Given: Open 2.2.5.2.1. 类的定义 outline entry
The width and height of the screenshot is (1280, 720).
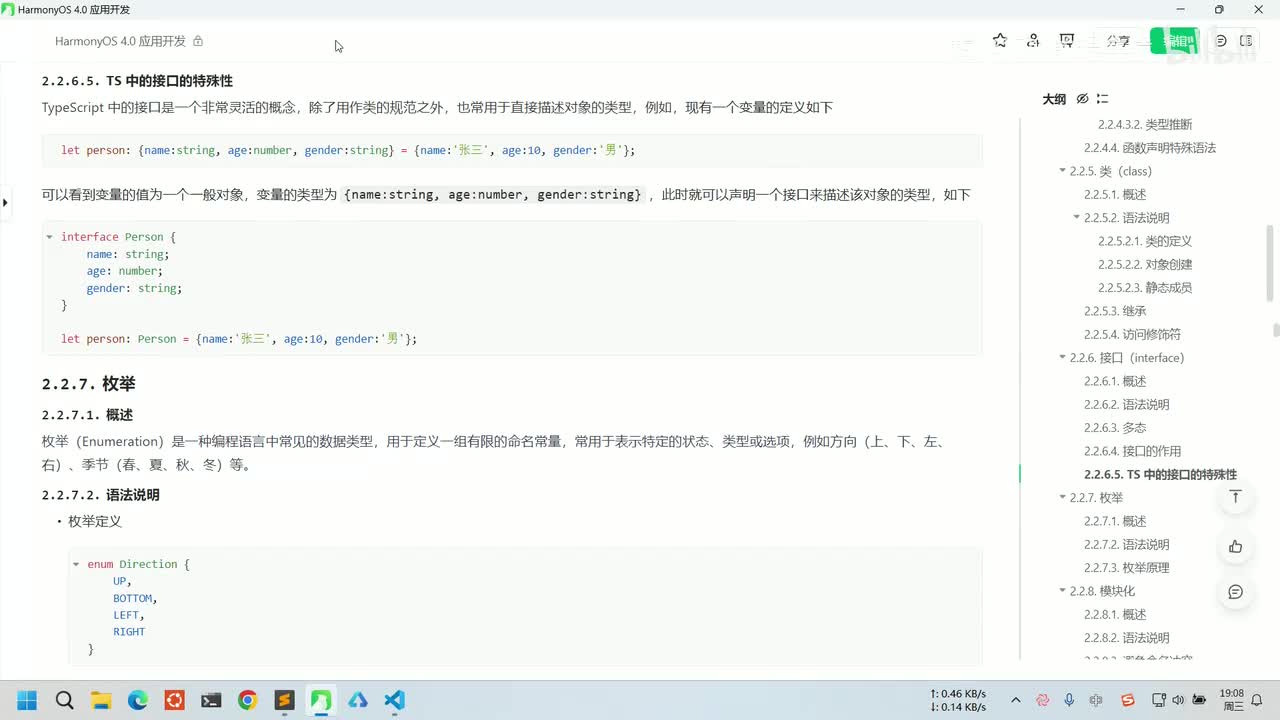Looking at the screenshot, I should [x=1145, y=241].
